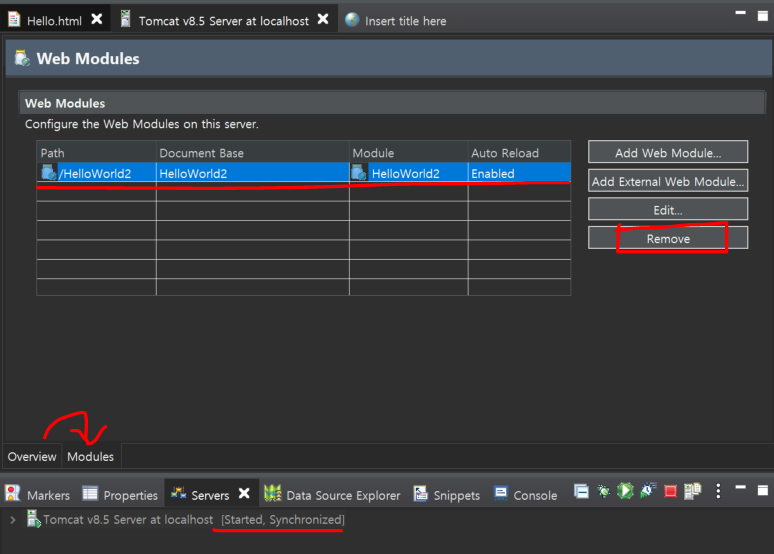Click the Web Modules page header icon
Screen dimensions: 774x554
tap(22, 58)
